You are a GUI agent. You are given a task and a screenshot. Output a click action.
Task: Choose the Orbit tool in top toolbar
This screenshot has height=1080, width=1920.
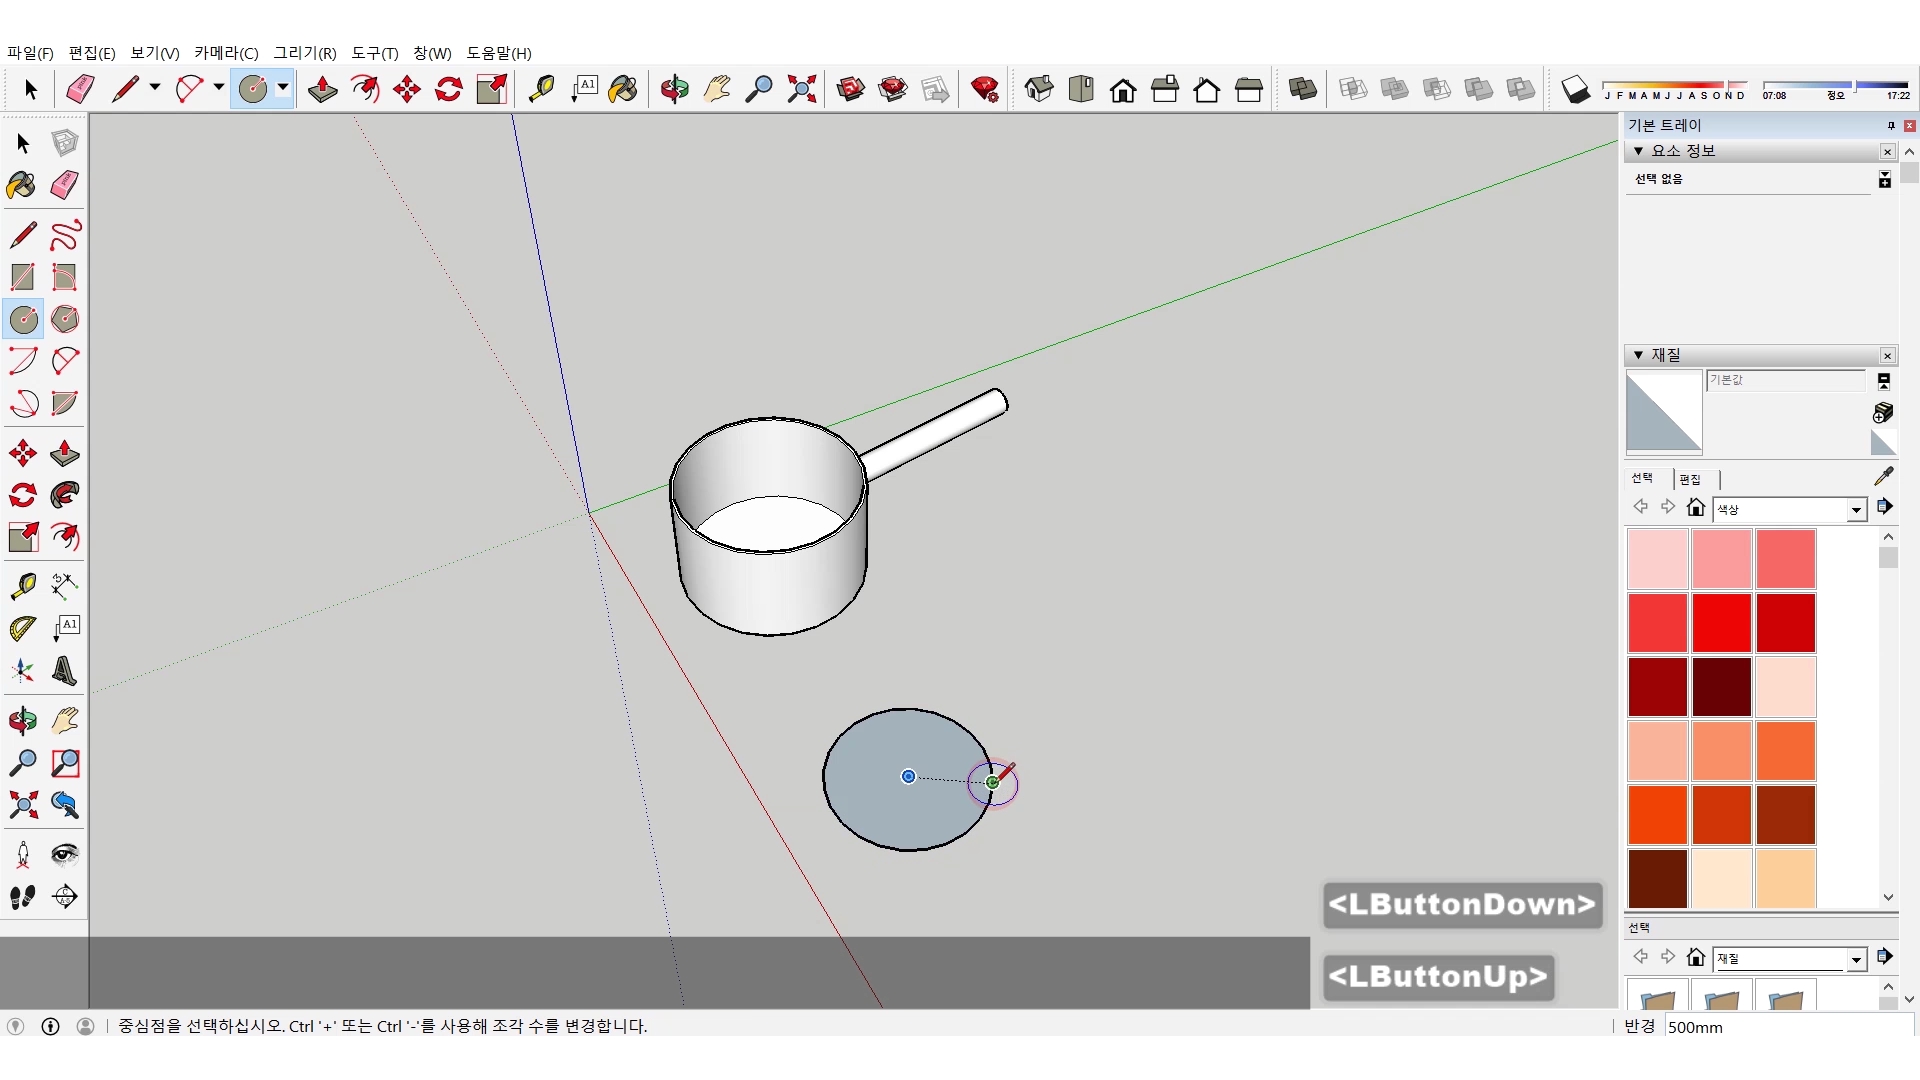pyautogui.click(x=674, y=90)
